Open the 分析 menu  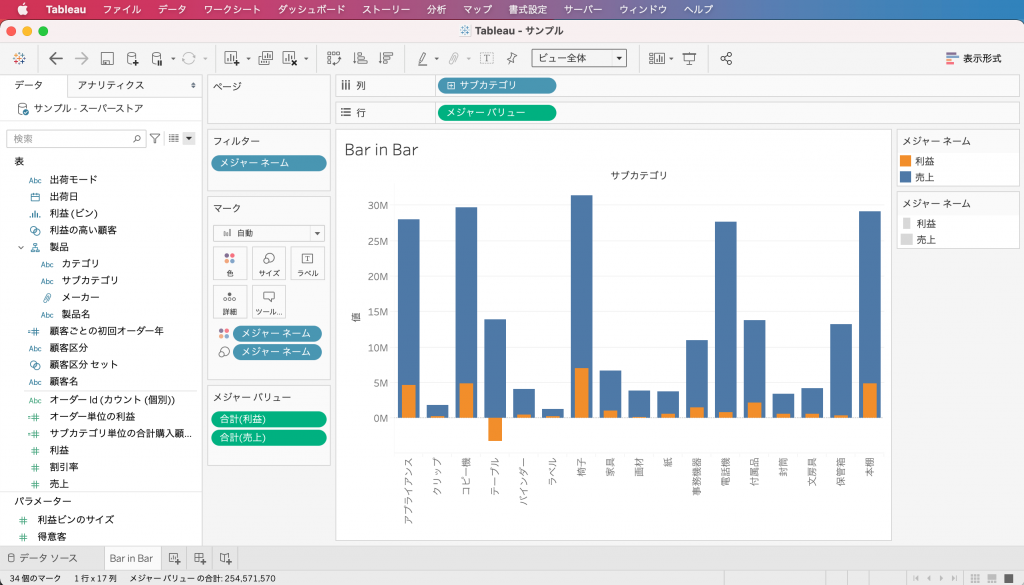[436, 9]
